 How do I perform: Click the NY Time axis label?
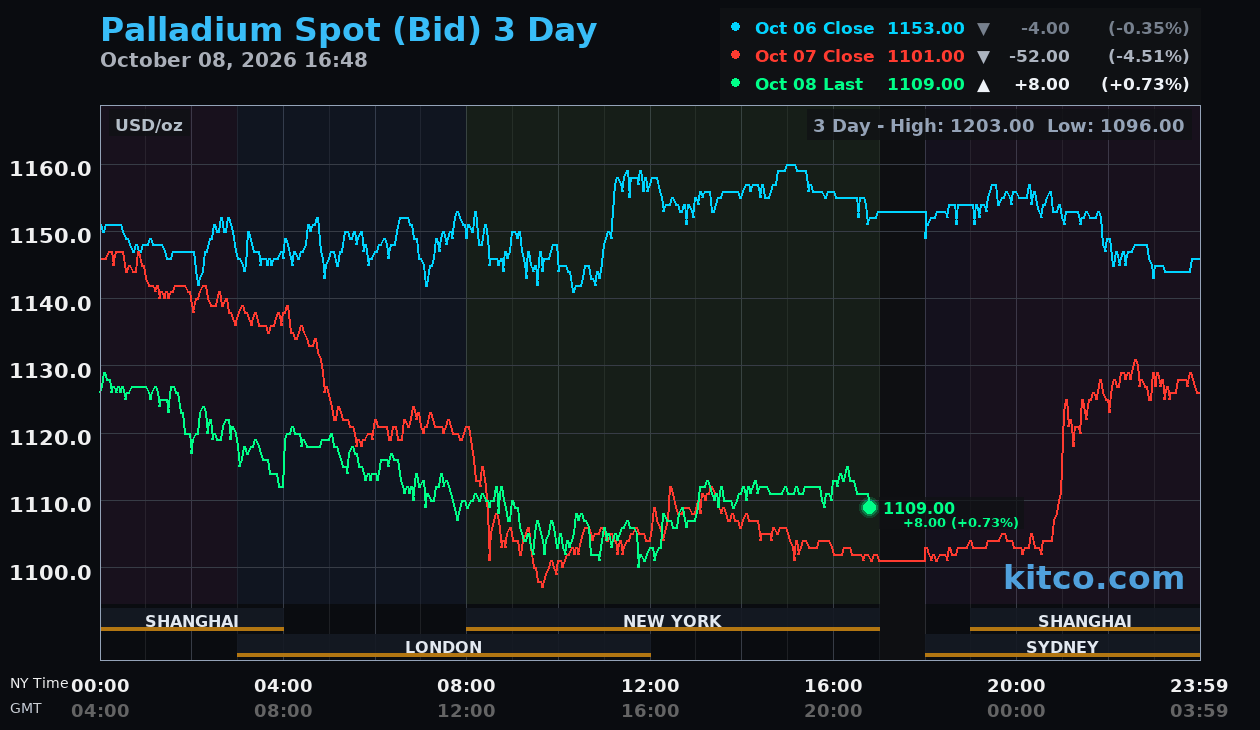pos(39,684)
